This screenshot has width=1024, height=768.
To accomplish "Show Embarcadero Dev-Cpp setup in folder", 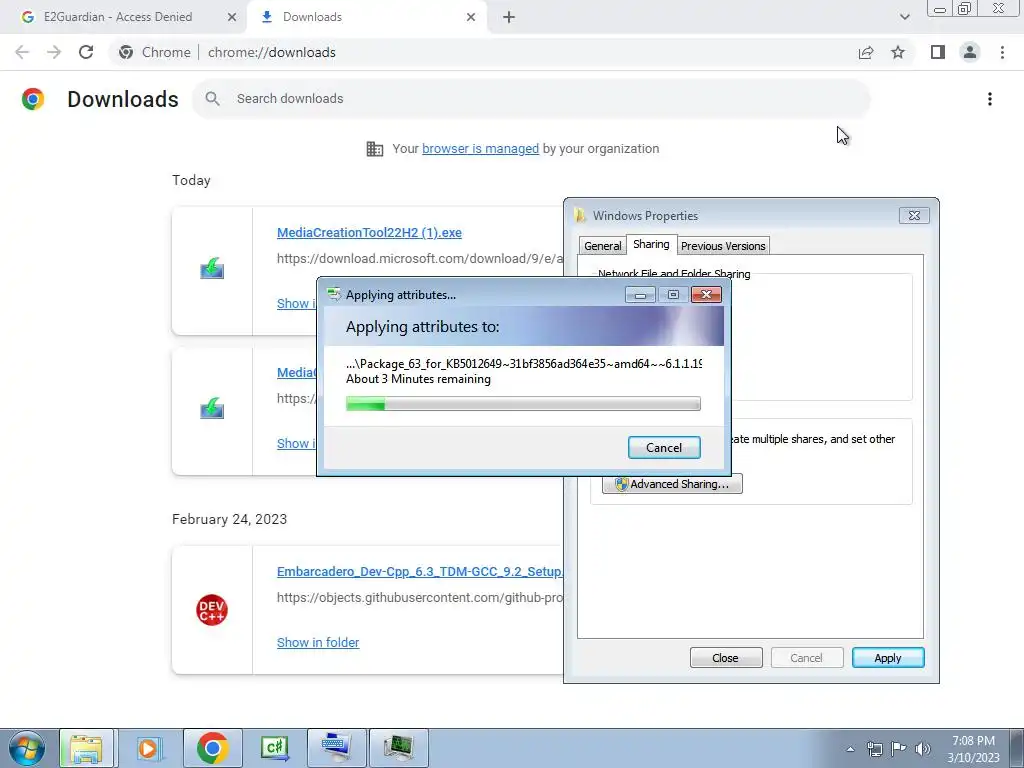I will pos(318,643).
